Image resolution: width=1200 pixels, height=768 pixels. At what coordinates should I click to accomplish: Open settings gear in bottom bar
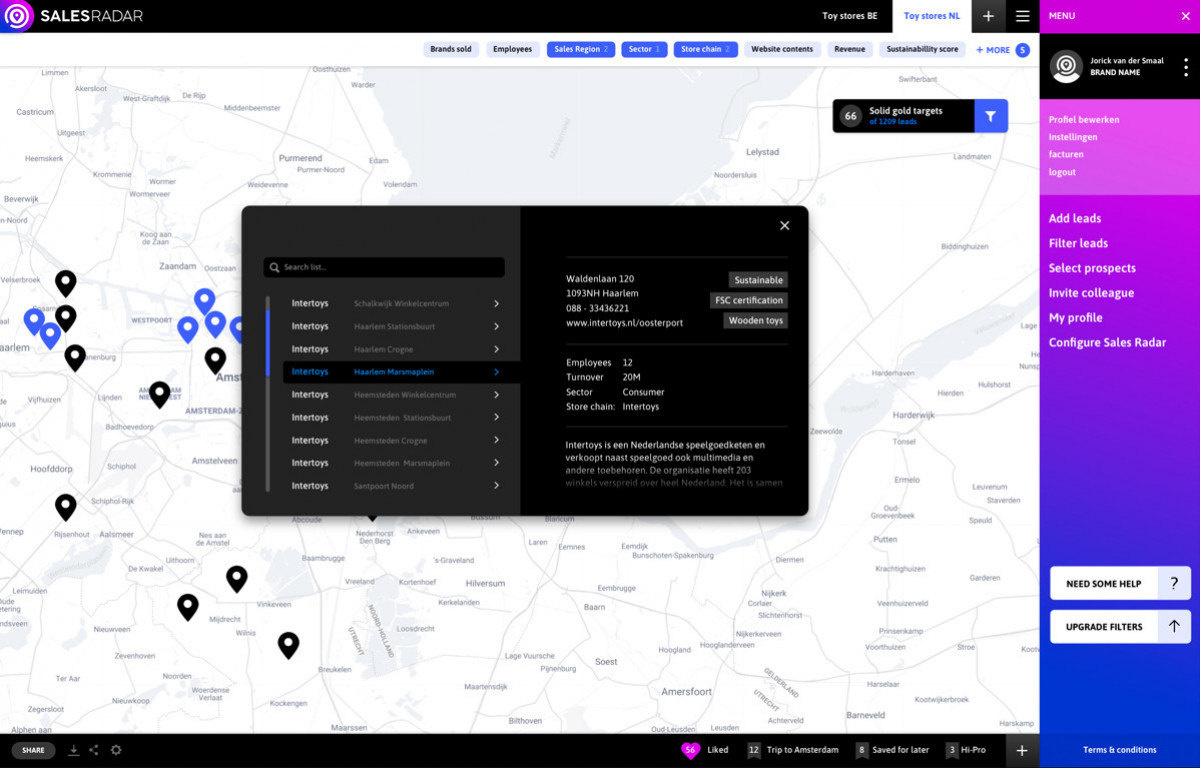[x=116, y=750]
